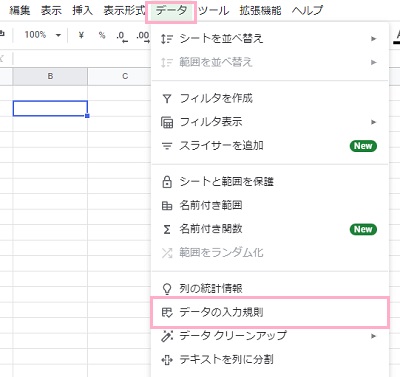
Task: Select データの入力規則 menu entry
Action: (x=270, y=312)
